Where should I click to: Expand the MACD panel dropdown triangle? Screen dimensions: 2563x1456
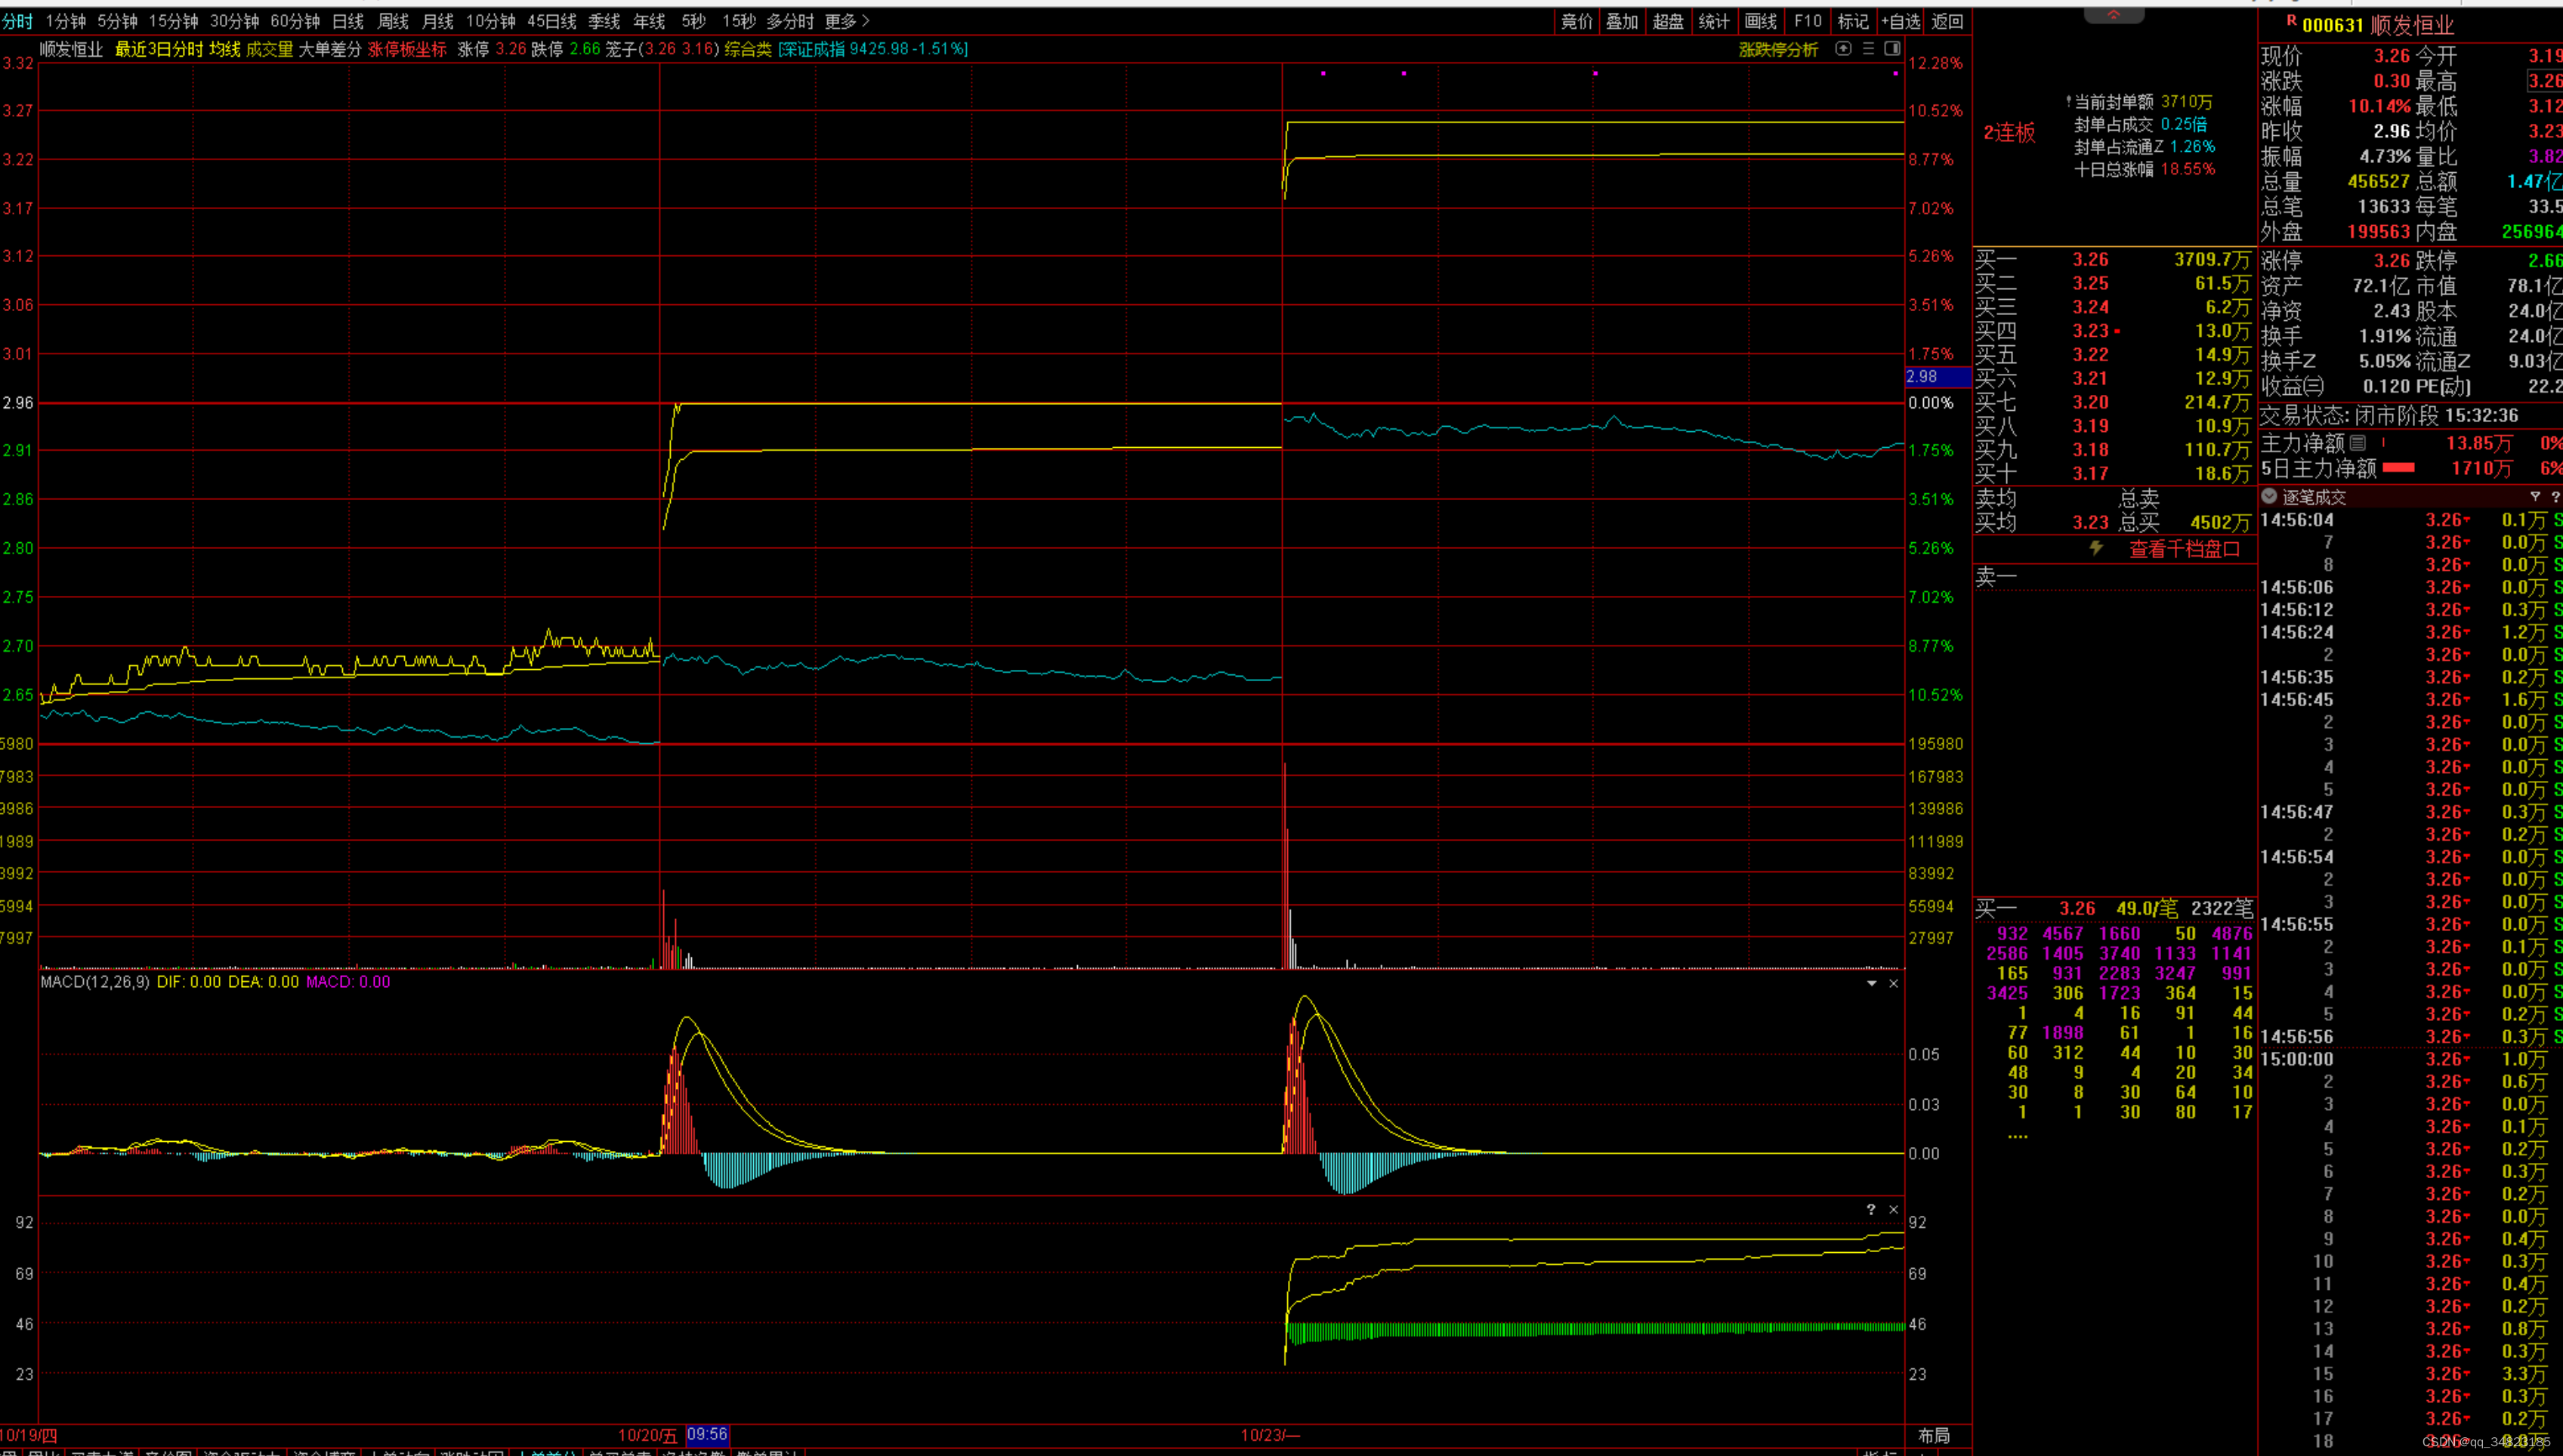click(x=1871, y=983)
